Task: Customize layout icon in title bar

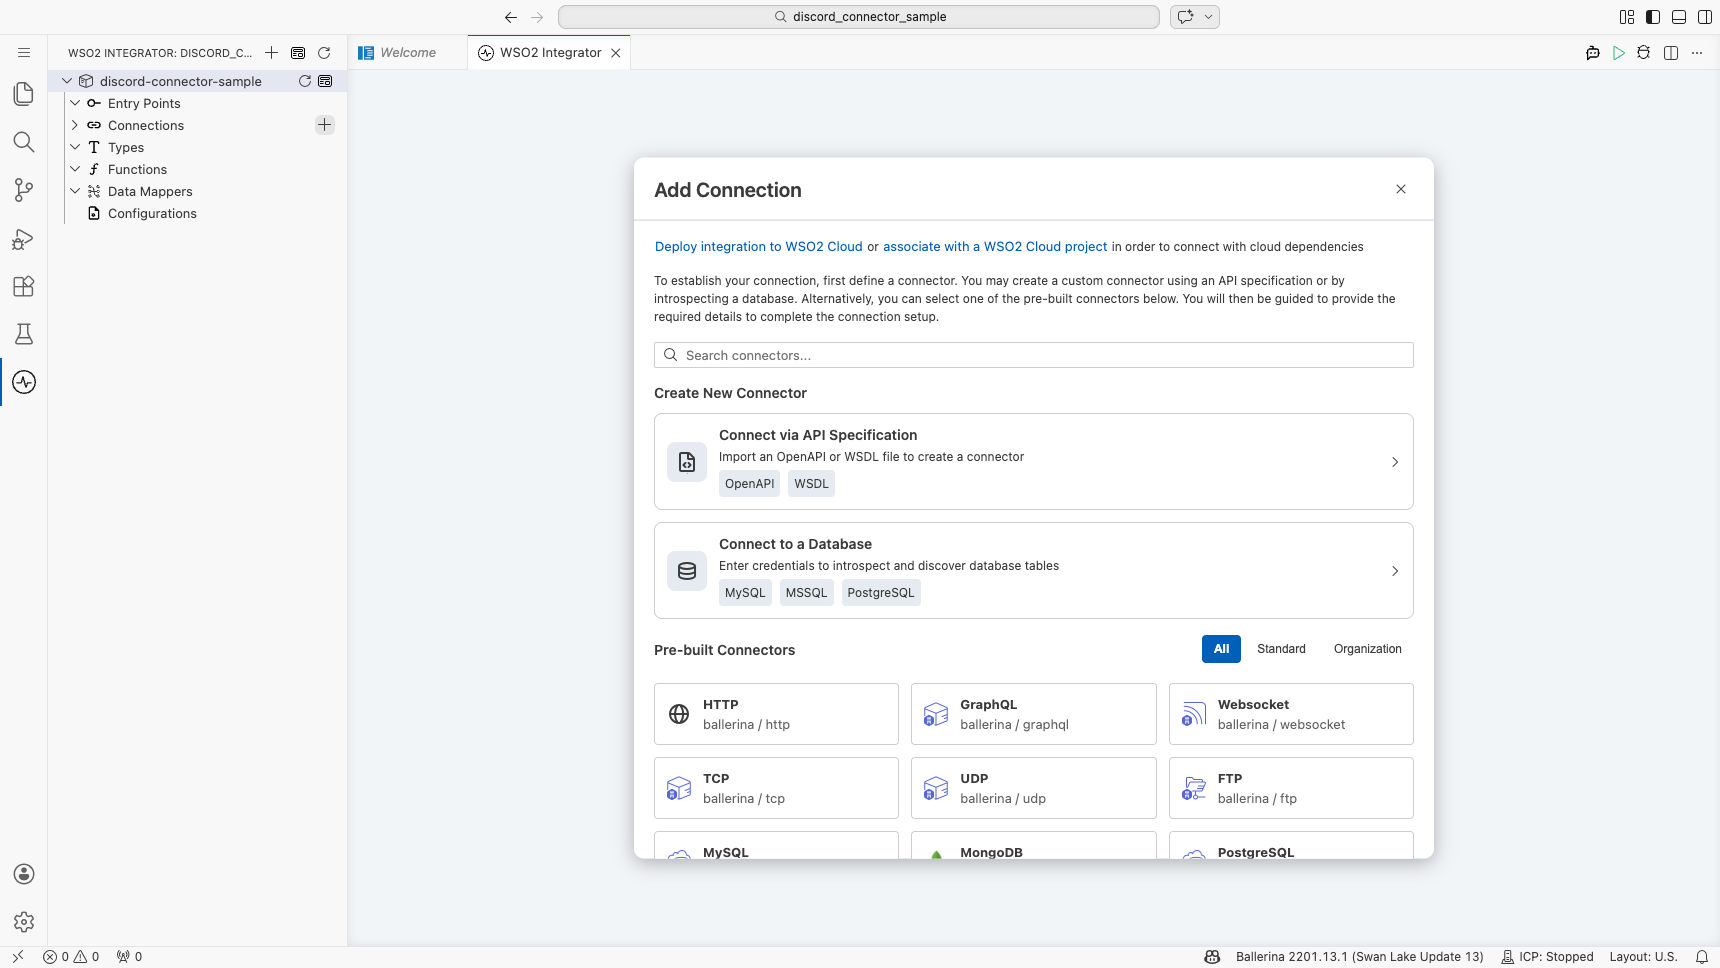Action: click(x=1627, y=17)
